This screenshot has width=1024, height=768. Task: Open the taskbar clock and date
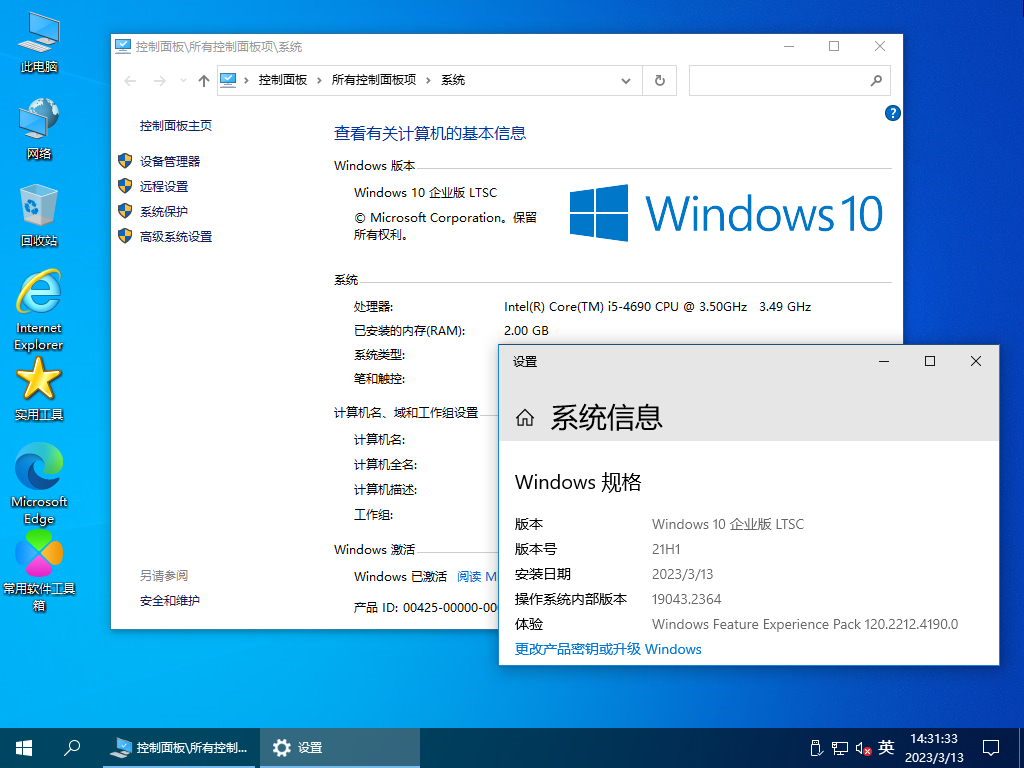click(x=934, y=748)
